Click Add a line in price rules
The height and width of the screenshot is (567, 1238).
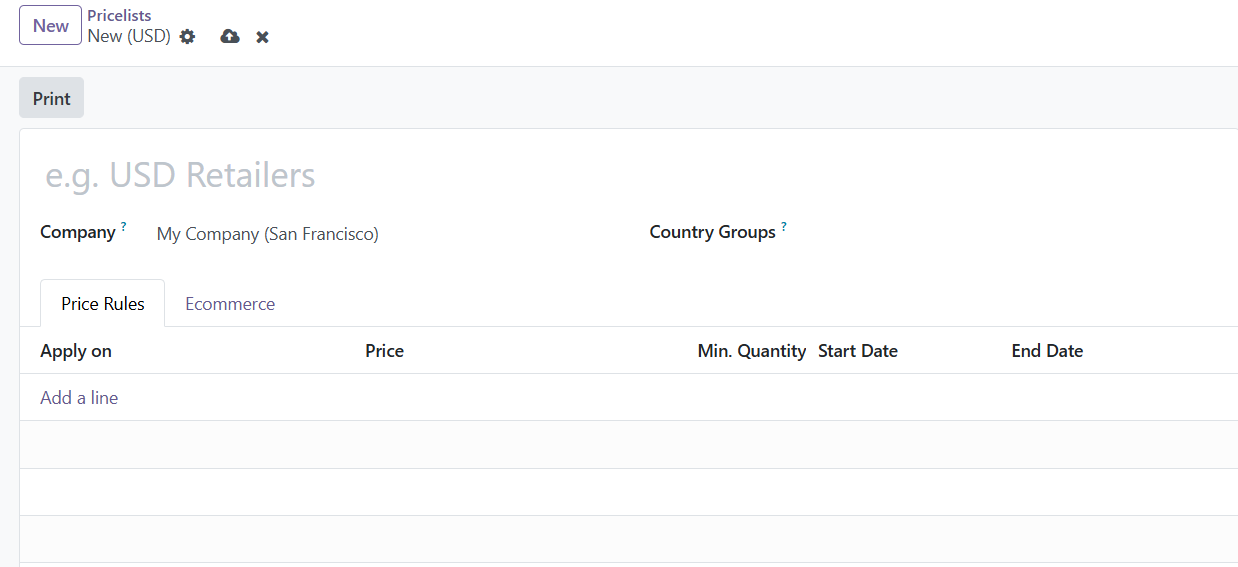pos(79,398)
